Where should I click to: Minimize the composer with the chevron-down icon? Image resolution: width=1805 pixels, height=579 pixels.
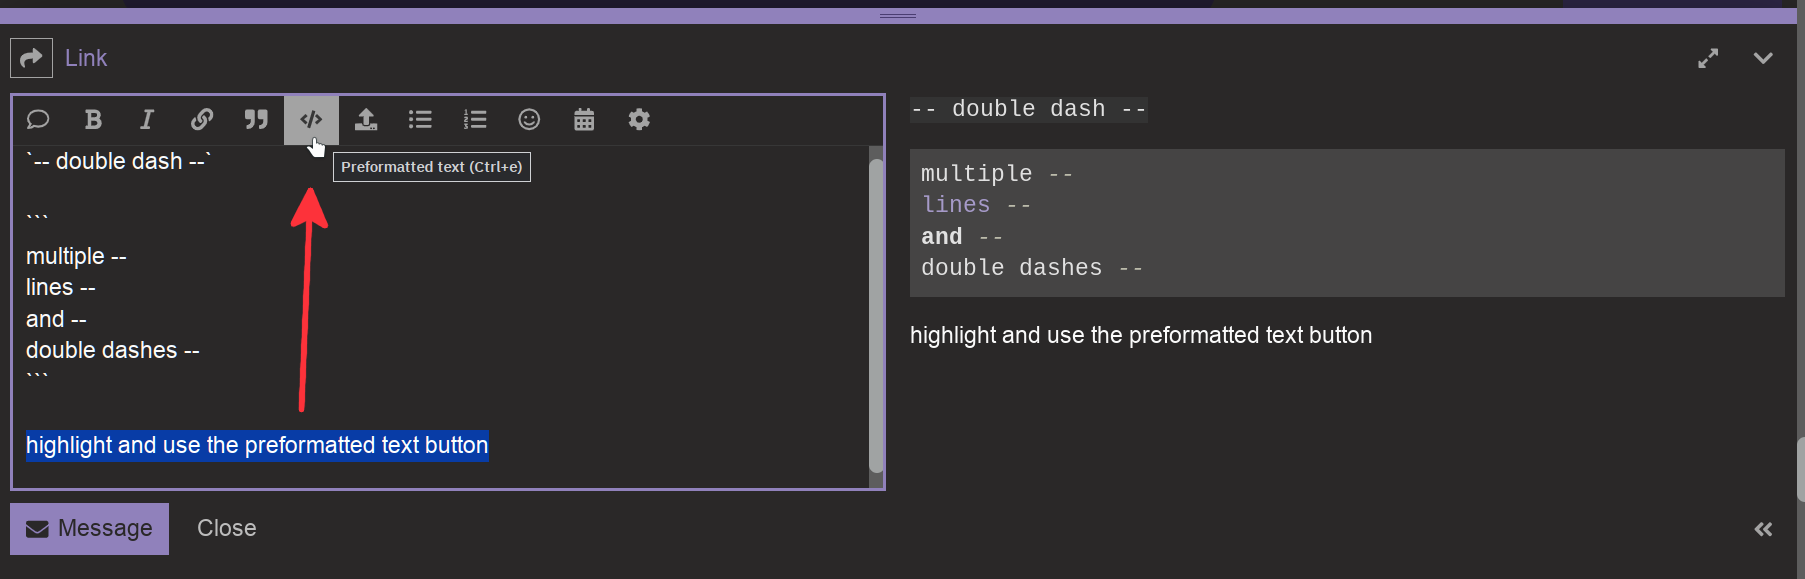[1763, 59]
